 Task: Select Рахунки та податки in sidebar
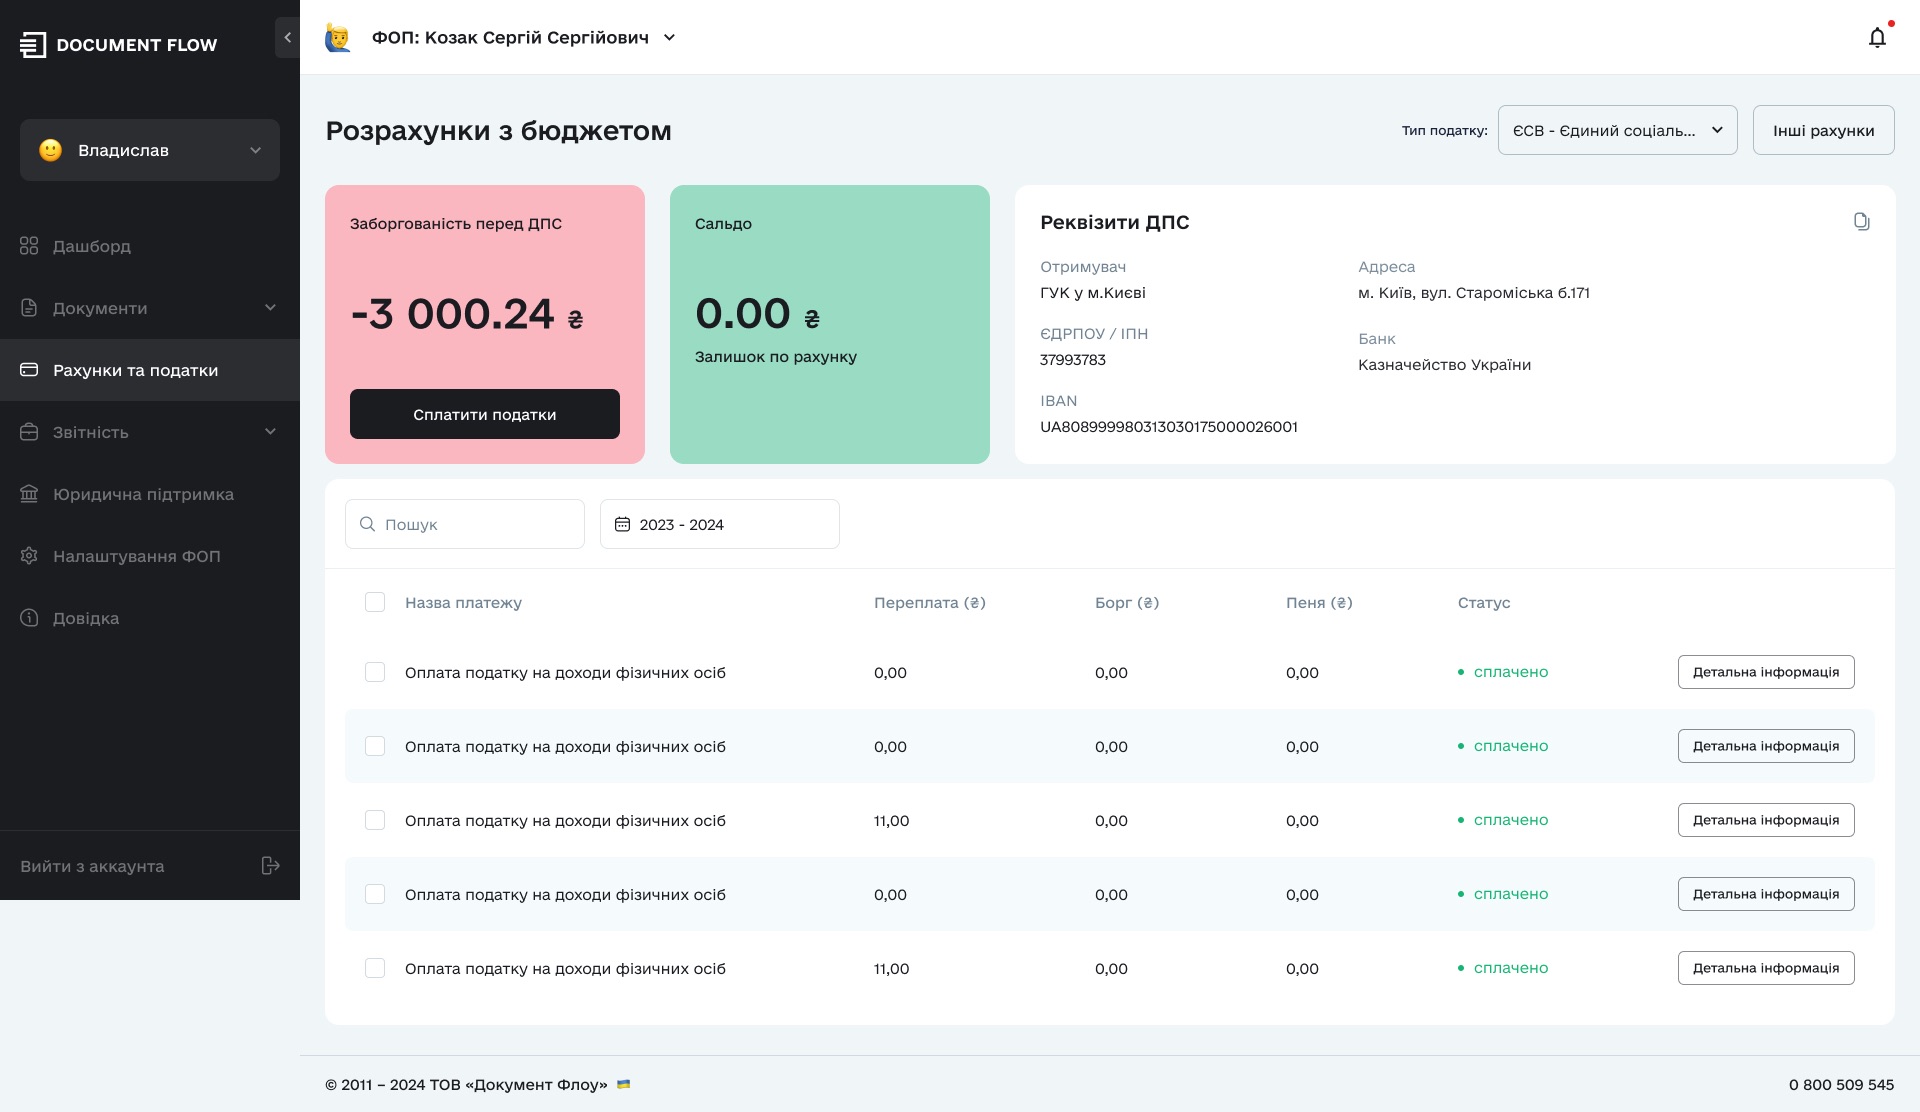coord(135,369)
